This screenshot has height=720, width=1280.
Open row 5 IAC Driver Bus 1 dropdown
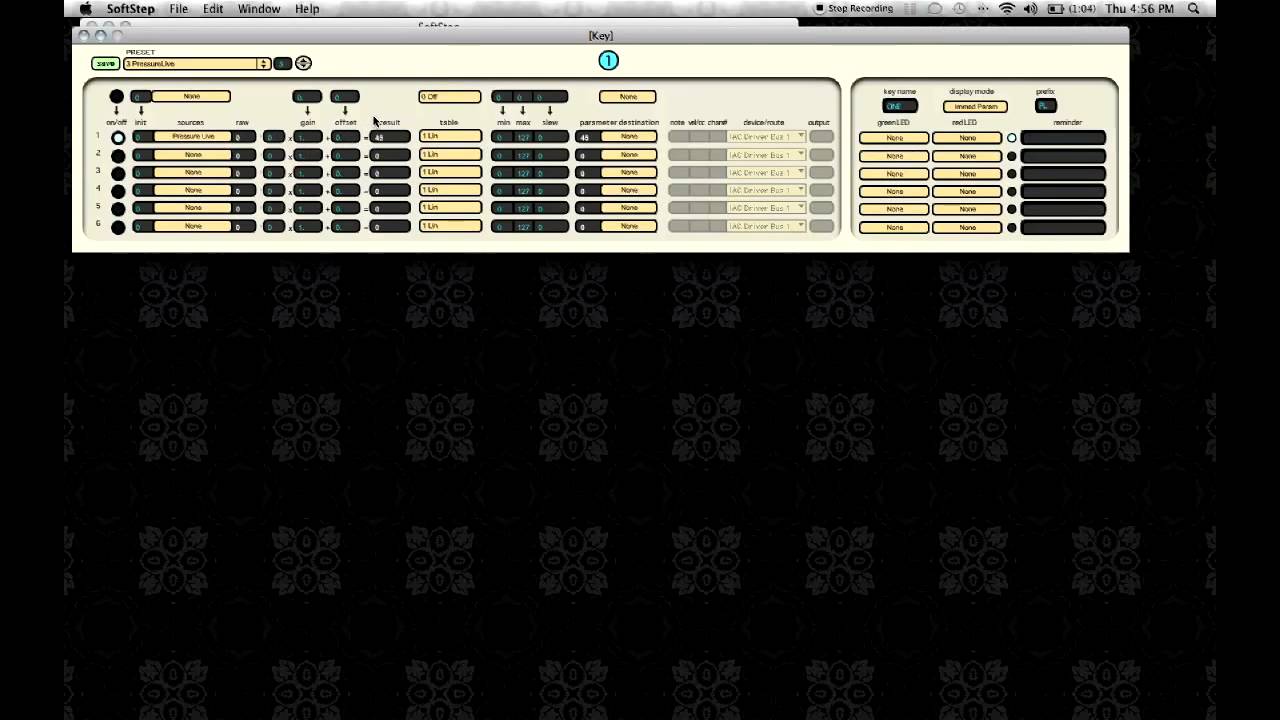(766, 208)
